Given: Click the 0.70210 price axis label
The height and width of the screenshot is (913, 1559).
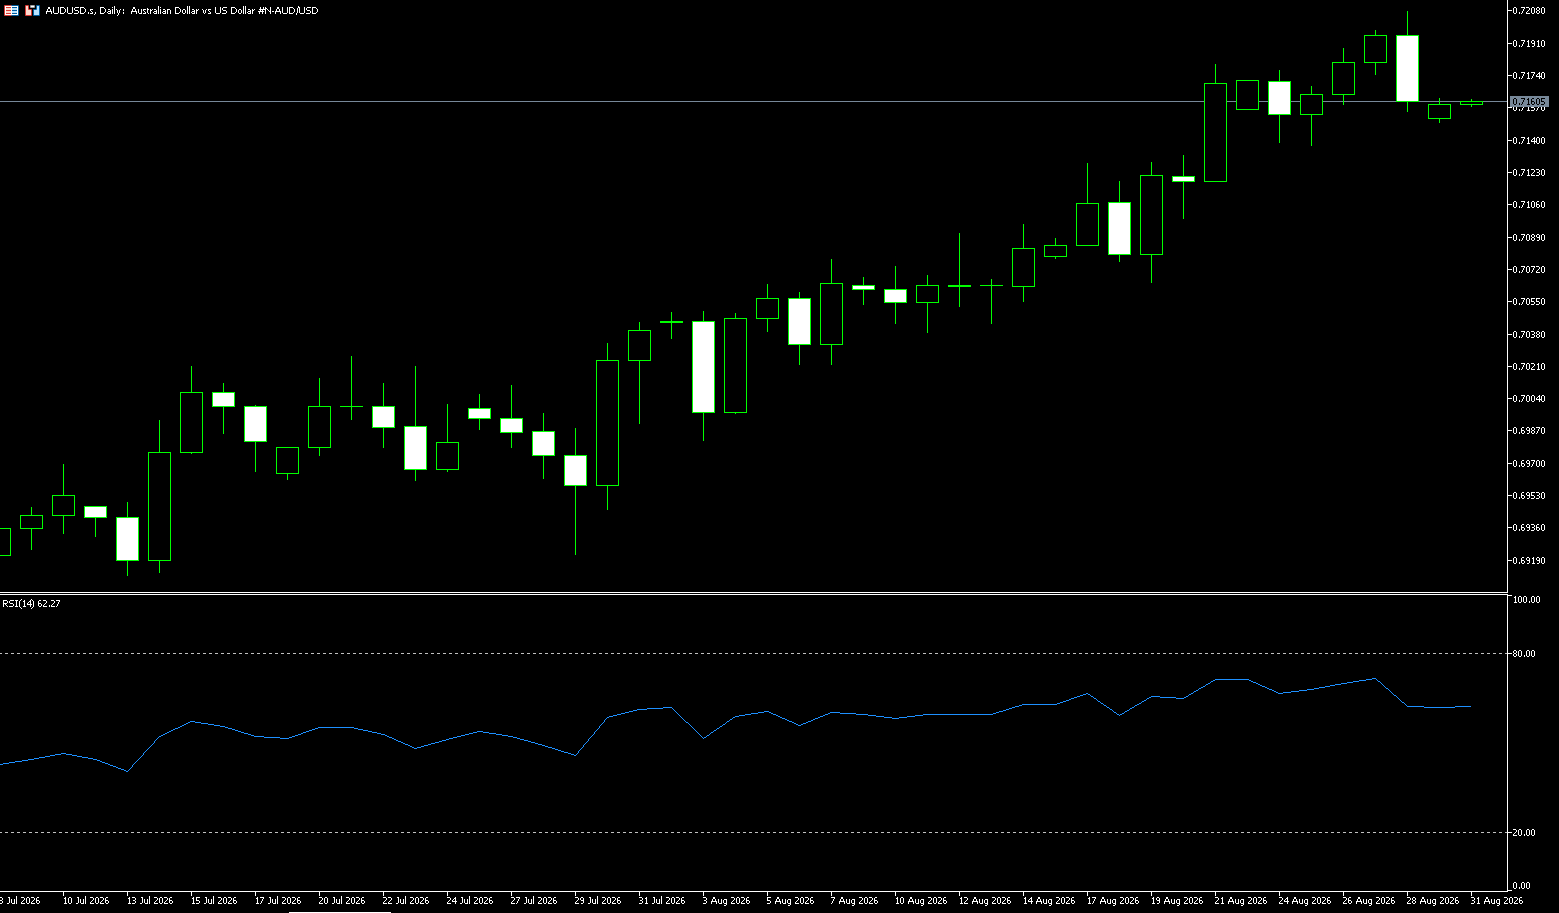Looking at the screenshot, I should (1531, 367).
